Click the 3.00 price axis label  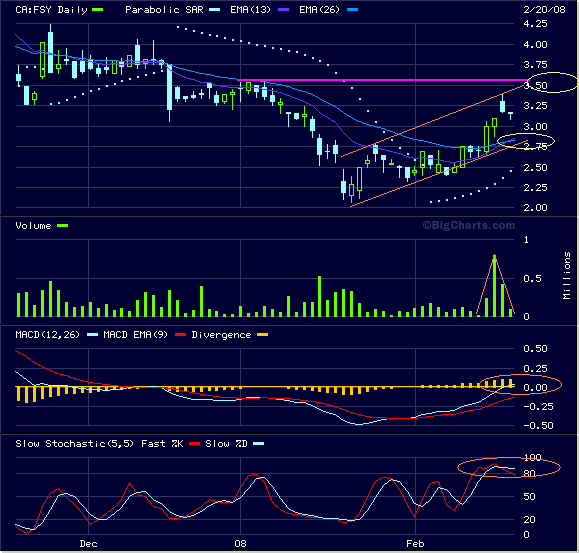coord(535,127)
